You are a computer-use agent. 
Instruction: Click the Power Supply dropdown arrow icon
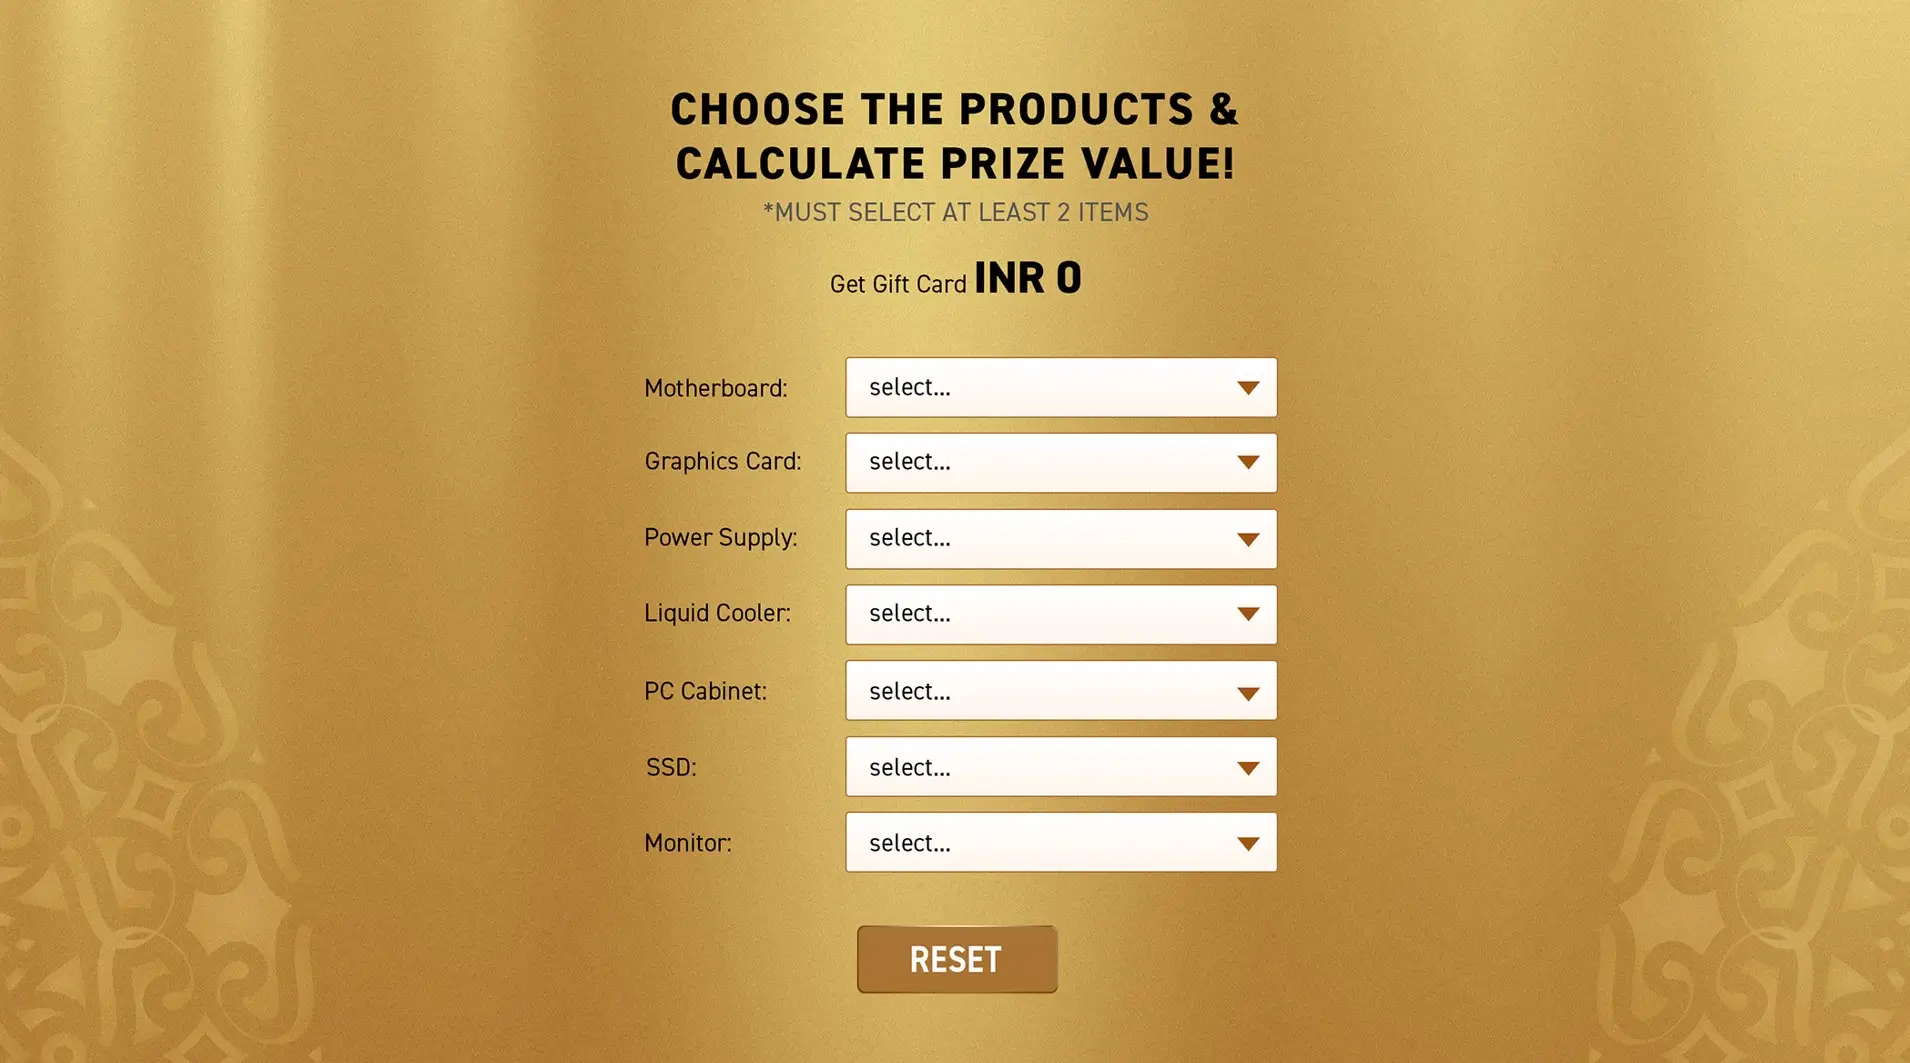[1248, 538]
